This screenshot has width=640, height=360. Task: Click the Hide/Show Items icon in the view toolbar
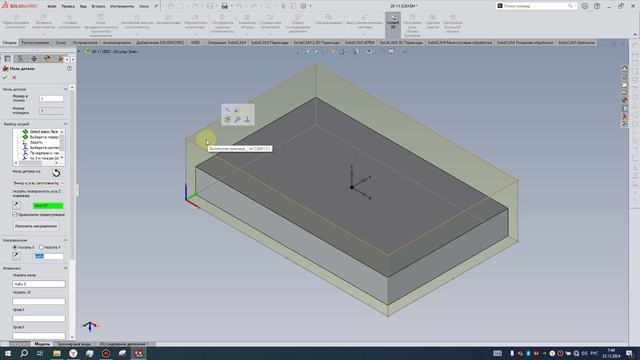click(369, 52)
